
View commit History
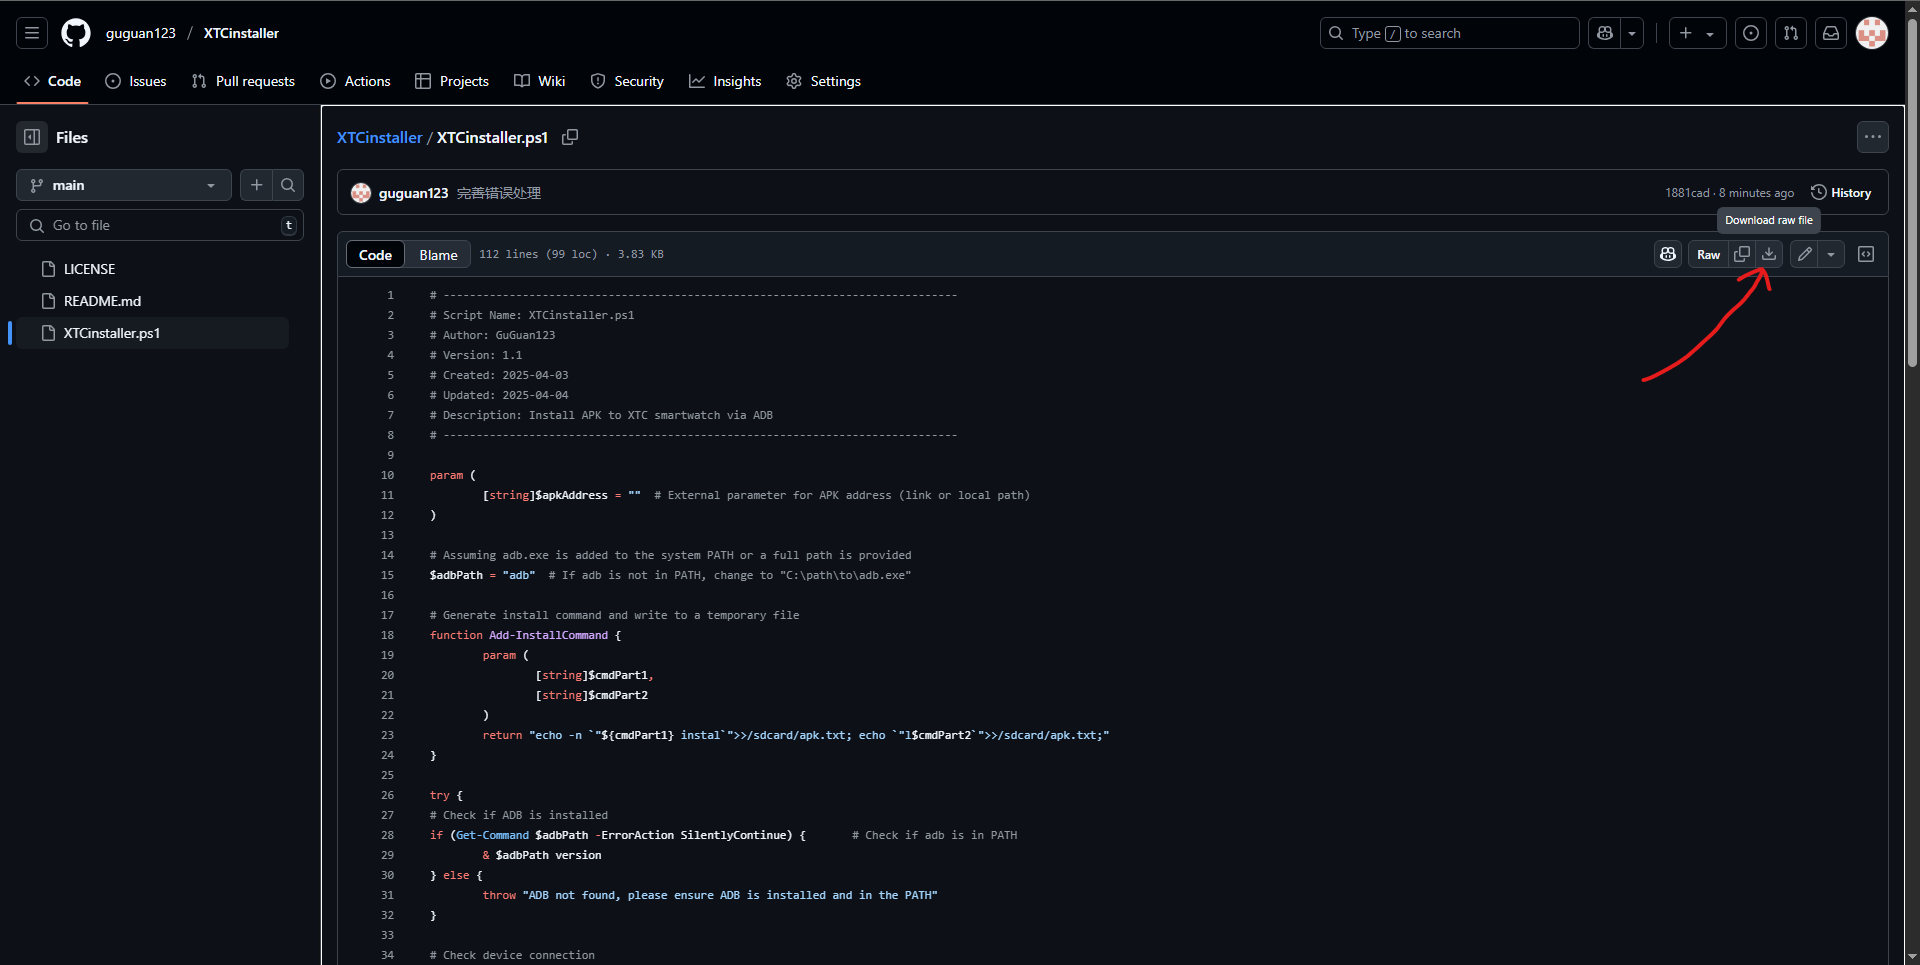tap(1841, 193)
